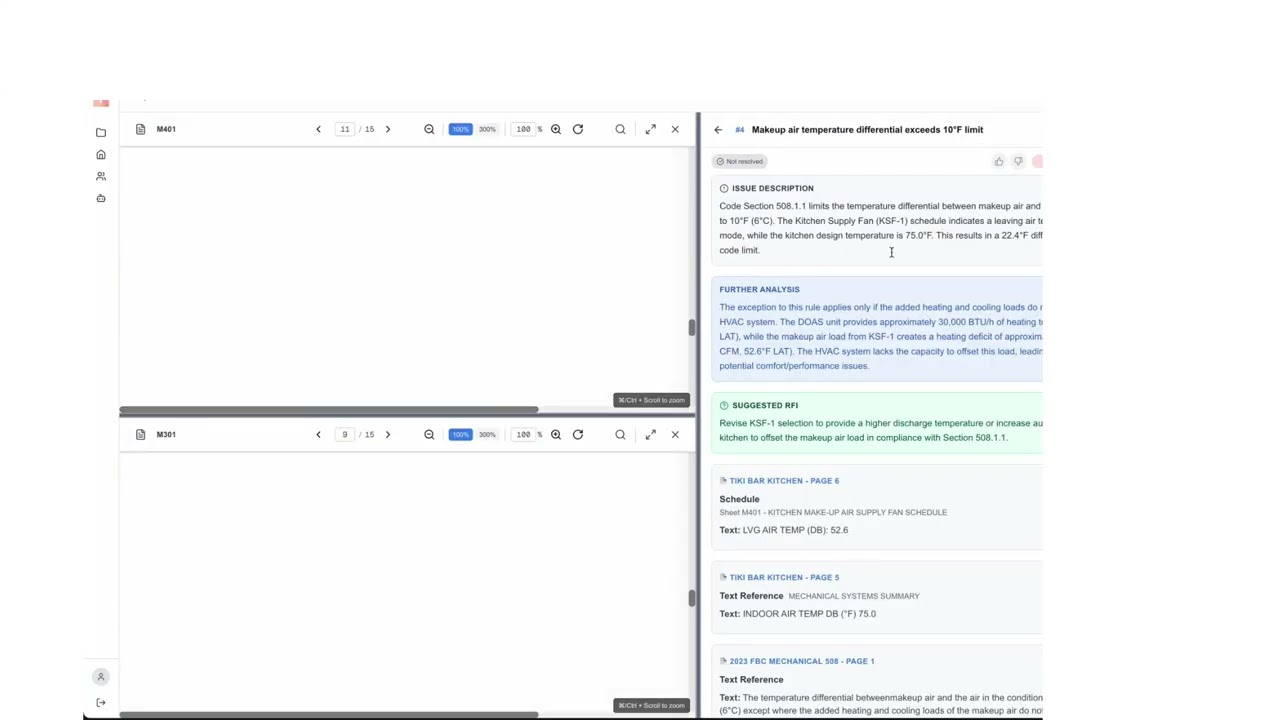This screenshot has width=1280, height=720.
Task: Zoom in on the M301 viewer
Action: coord(556,434)
